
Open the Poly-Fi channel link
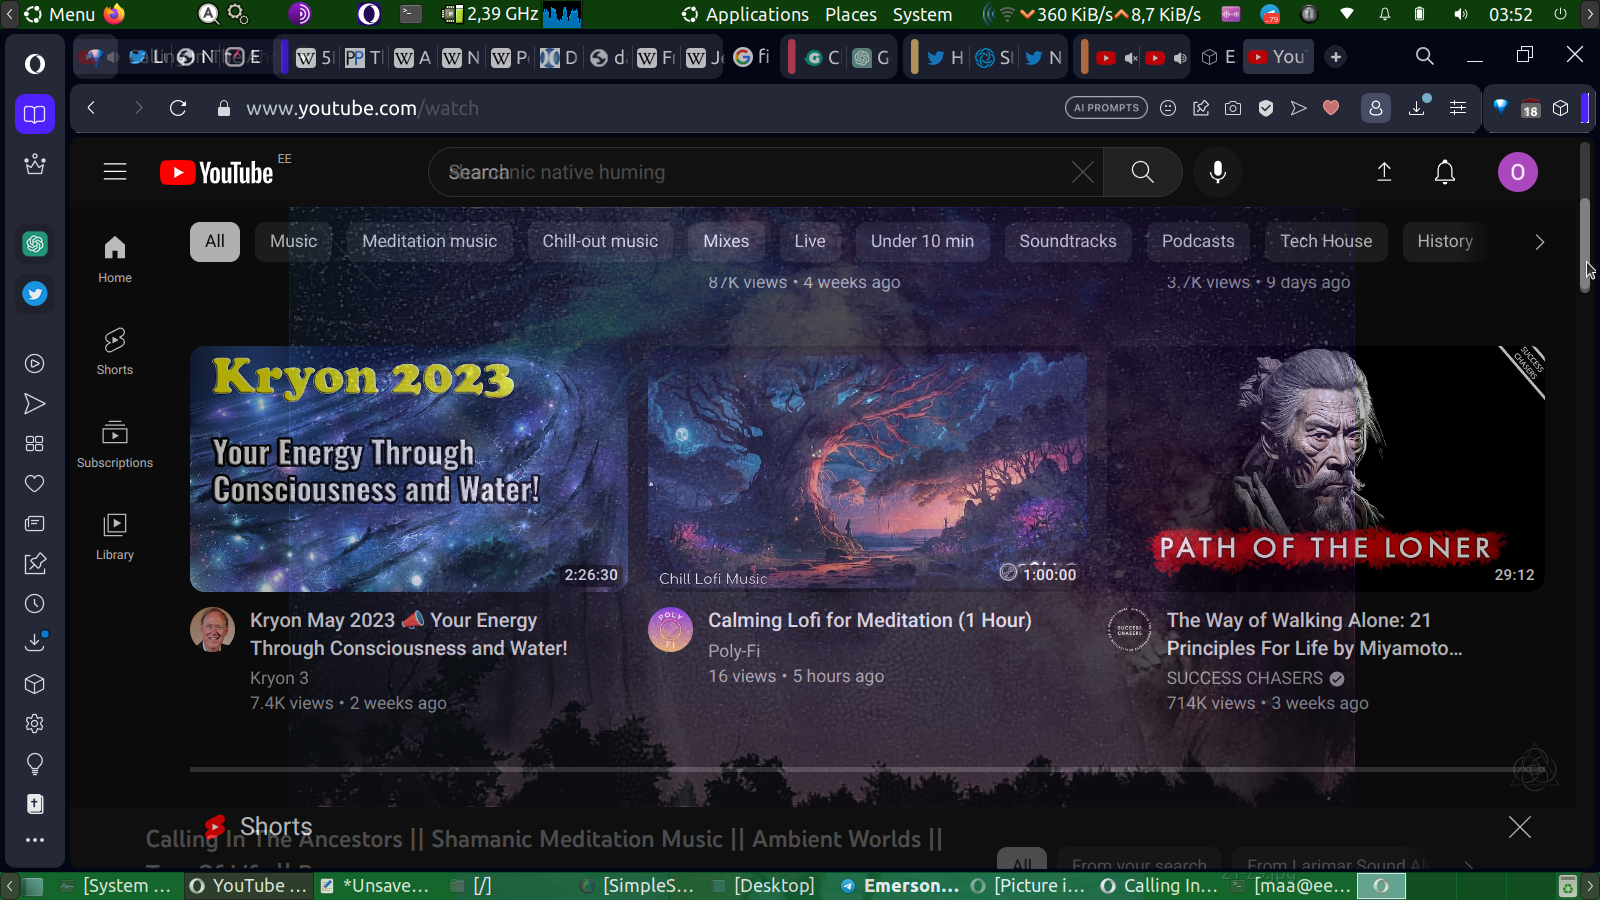[734, 650]
